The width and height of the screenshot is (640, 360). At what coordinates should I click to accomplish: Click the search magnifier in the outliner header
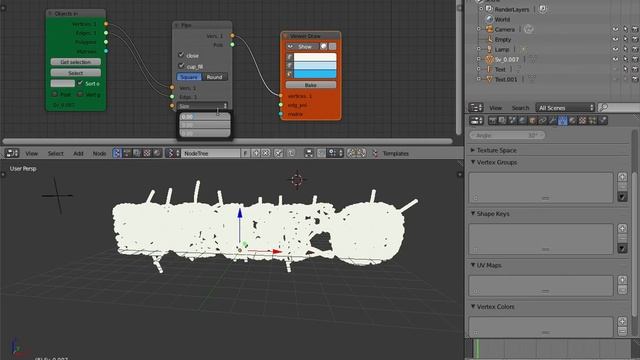(603, 108)
